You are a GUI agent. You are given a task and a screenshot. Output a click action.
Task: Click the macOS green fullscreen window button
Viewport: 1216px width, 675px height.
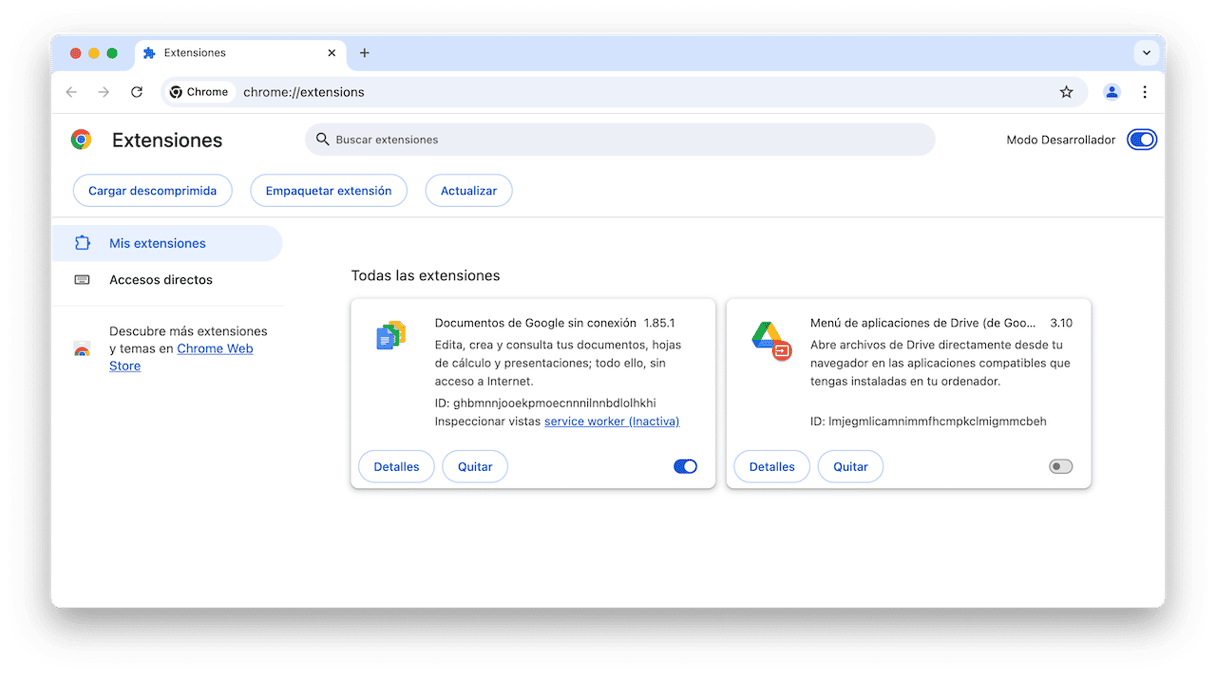pos(112,53)
